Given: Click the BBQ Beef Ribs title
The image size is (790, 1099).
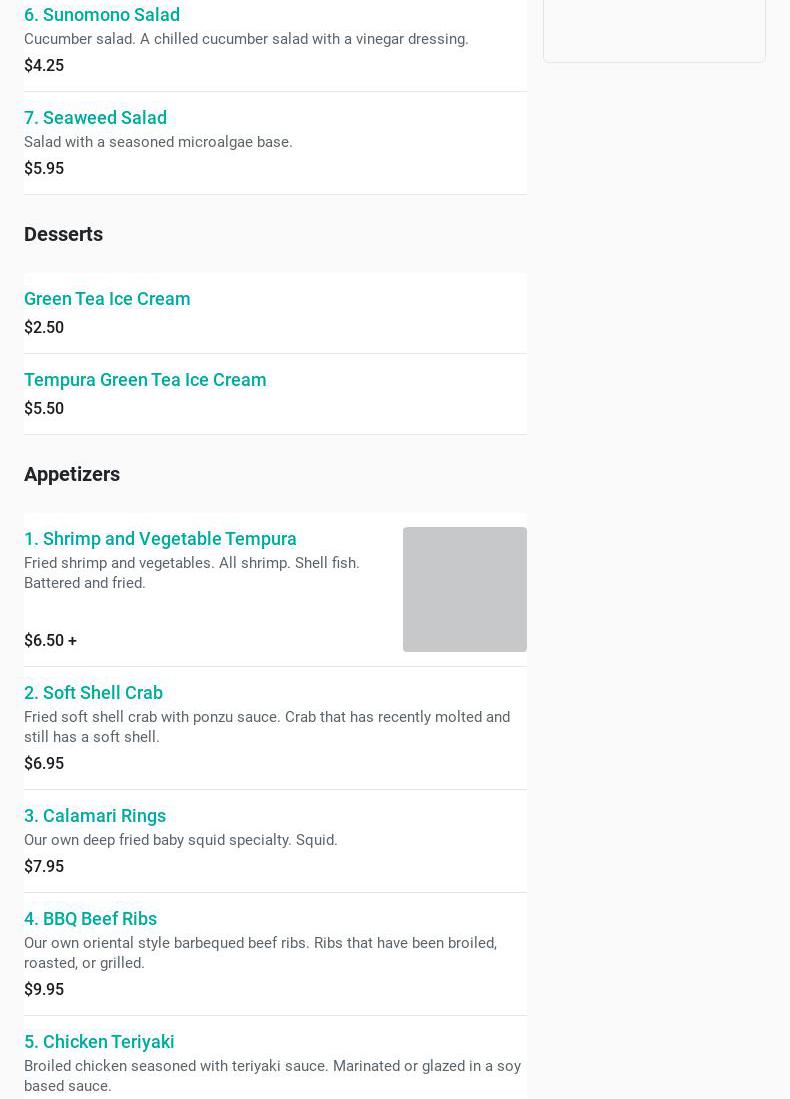Looking at the screenshot, I should coord(90,919).
